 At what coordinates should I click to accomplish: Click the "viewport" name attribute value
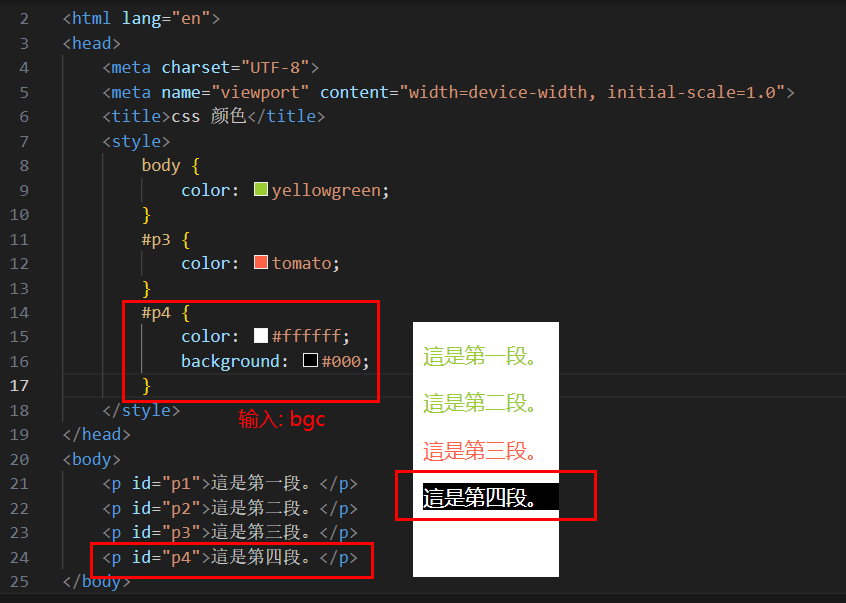pos(262,92)
